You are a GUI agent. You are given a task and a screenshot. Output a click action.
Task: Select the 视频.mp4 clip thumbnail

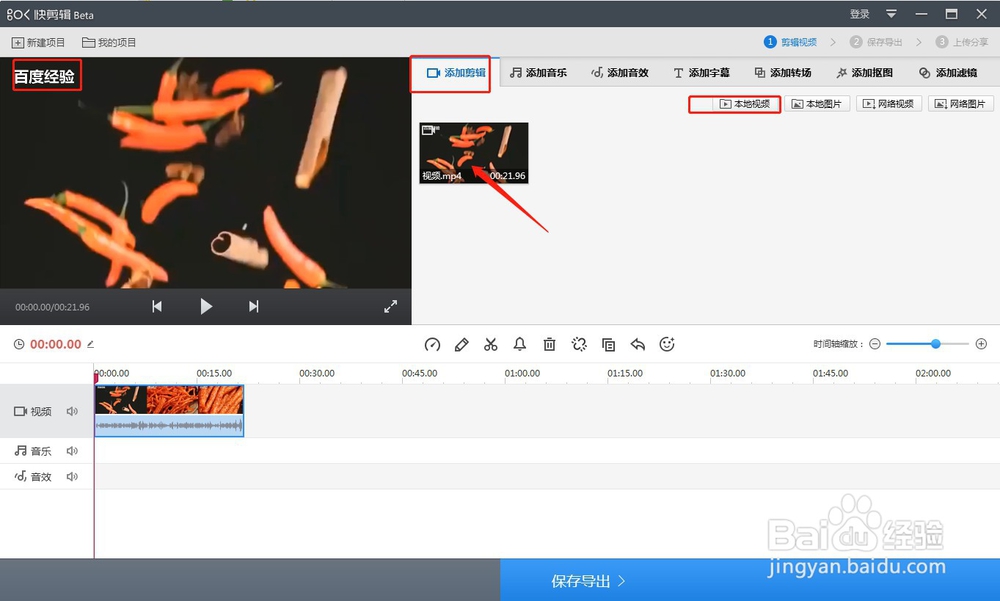click(x=473, y=152)
